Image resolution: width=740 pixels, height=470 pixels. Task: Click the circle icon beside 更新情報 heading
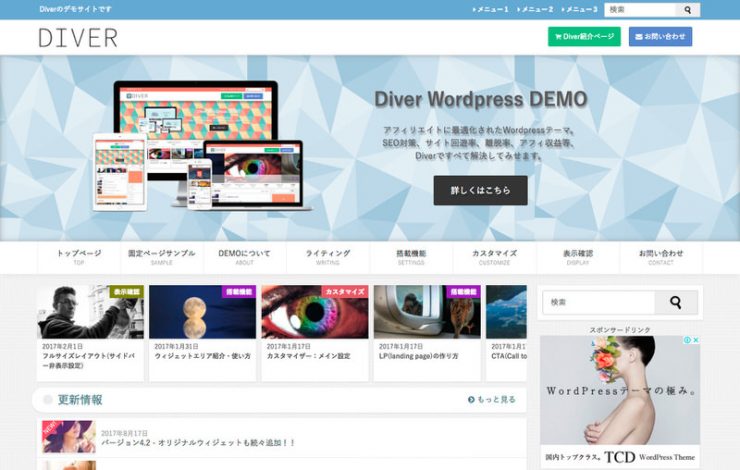(46, 400)
